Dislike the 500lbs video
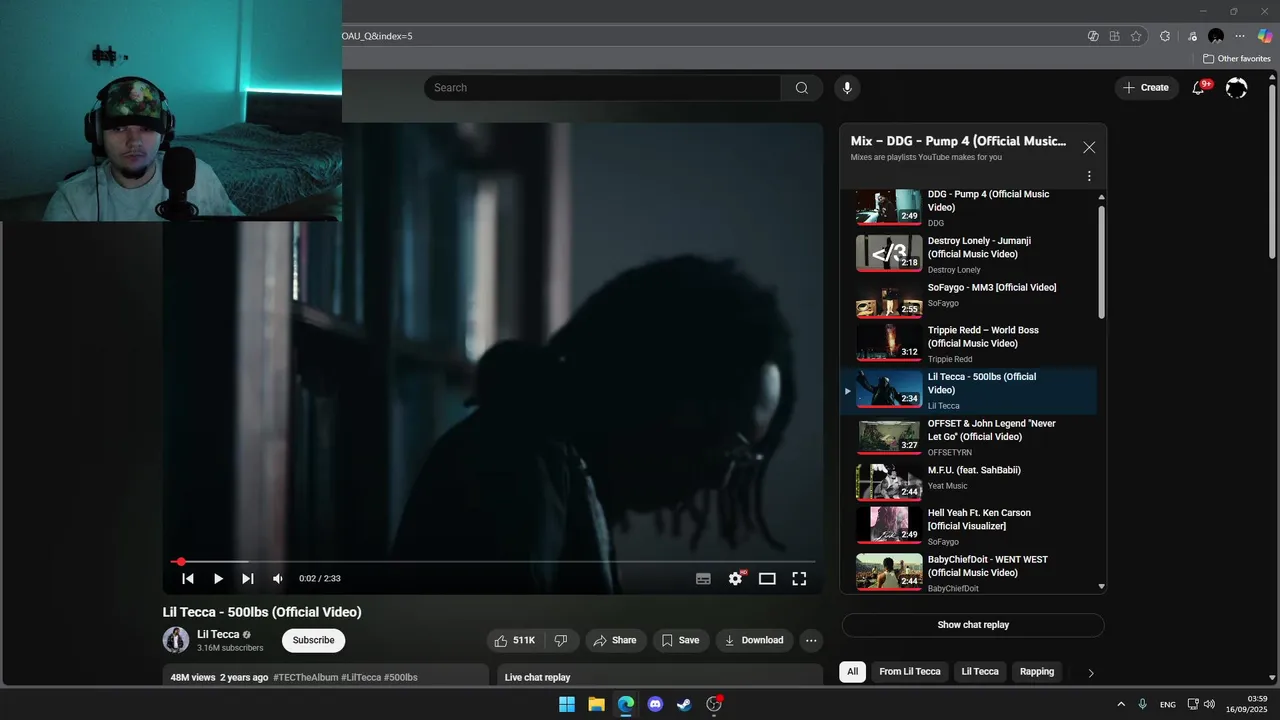The height and width of the screenshot is (720, 1280). [561, 640]
